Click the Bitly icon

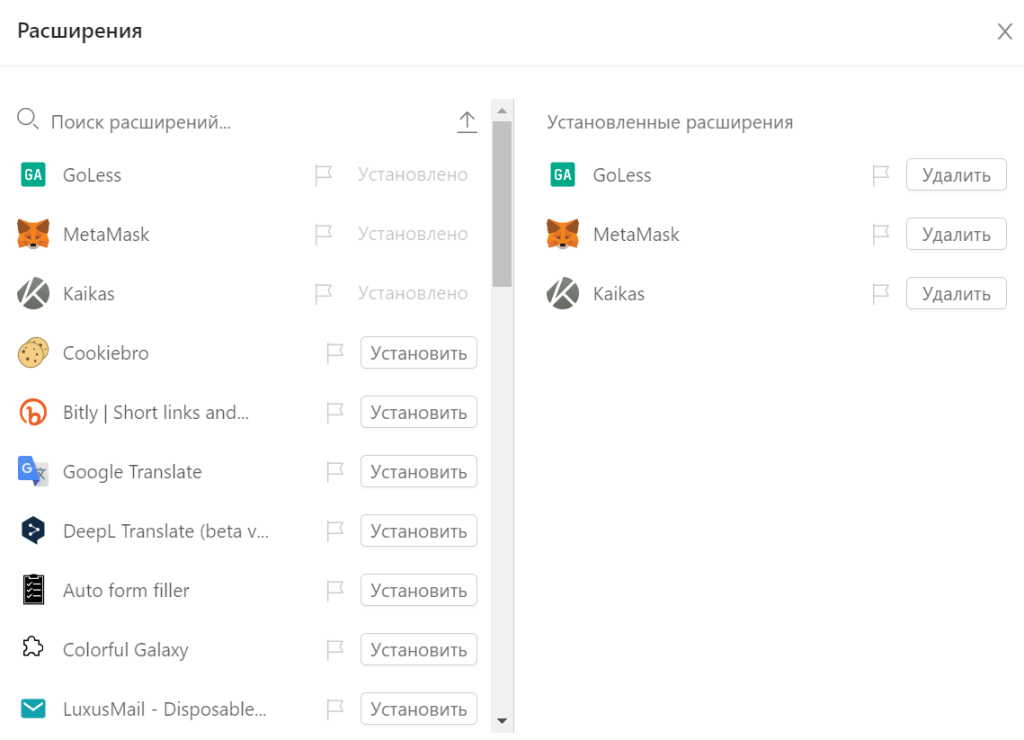pos(33,412)
